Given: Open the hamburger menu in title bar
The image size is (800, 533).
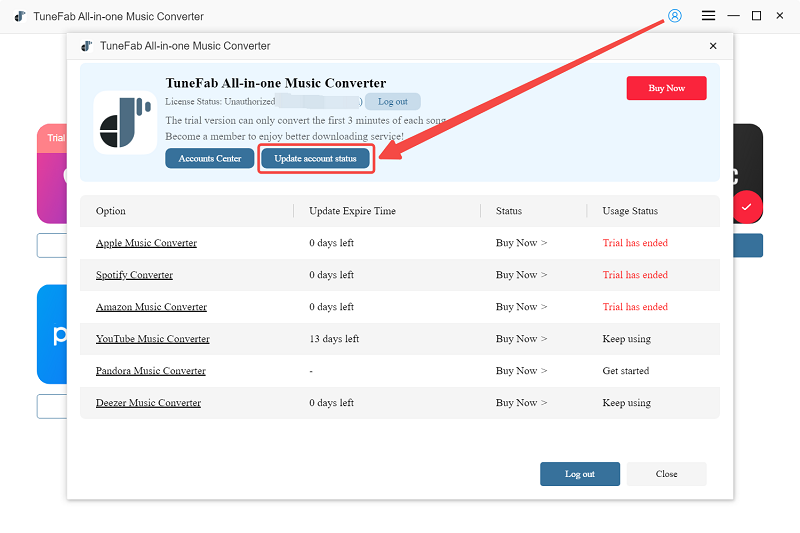Looking at the screenshot, I should tap(708, 16).
